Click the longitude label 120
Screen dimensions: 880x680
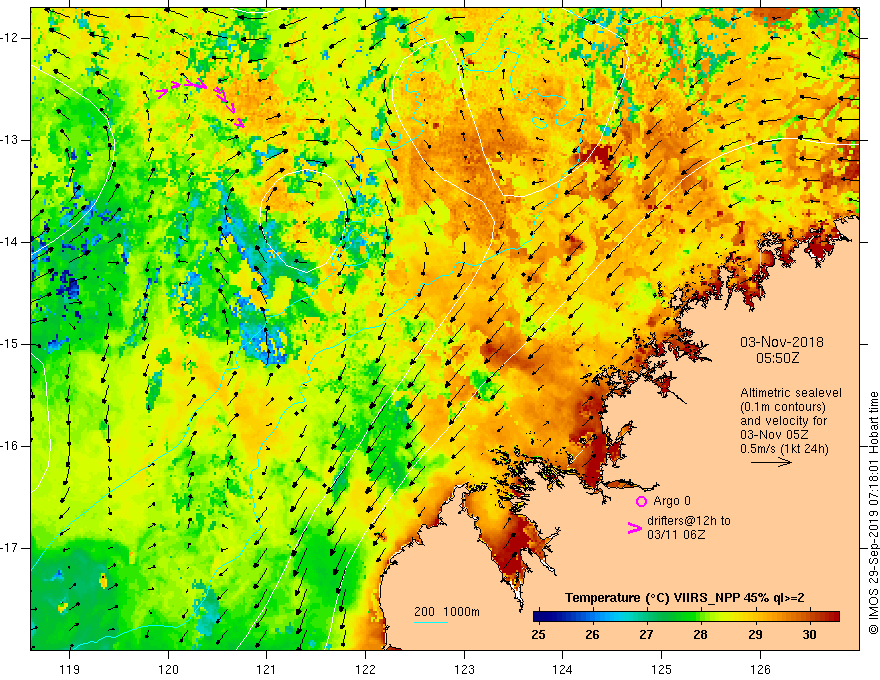168,669
